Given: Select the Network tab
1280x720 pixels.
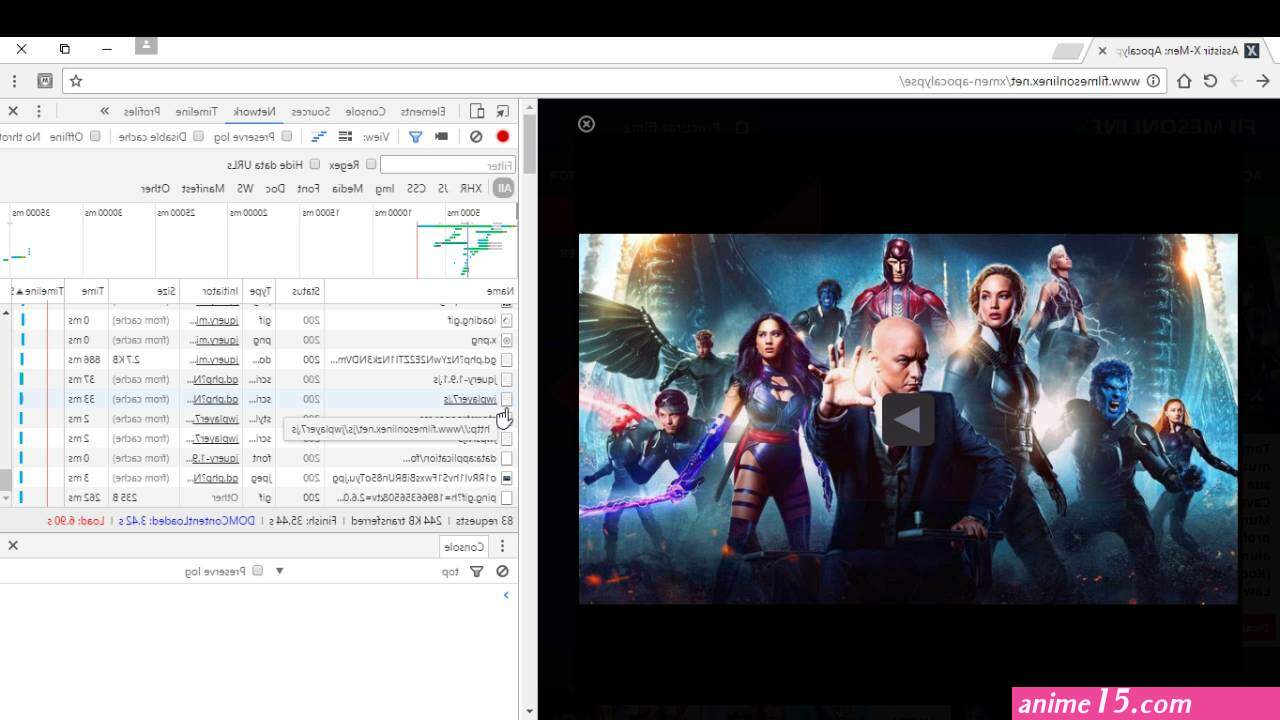Looking at the screenshot, I should pyautogui.click(x=254, y=111).
